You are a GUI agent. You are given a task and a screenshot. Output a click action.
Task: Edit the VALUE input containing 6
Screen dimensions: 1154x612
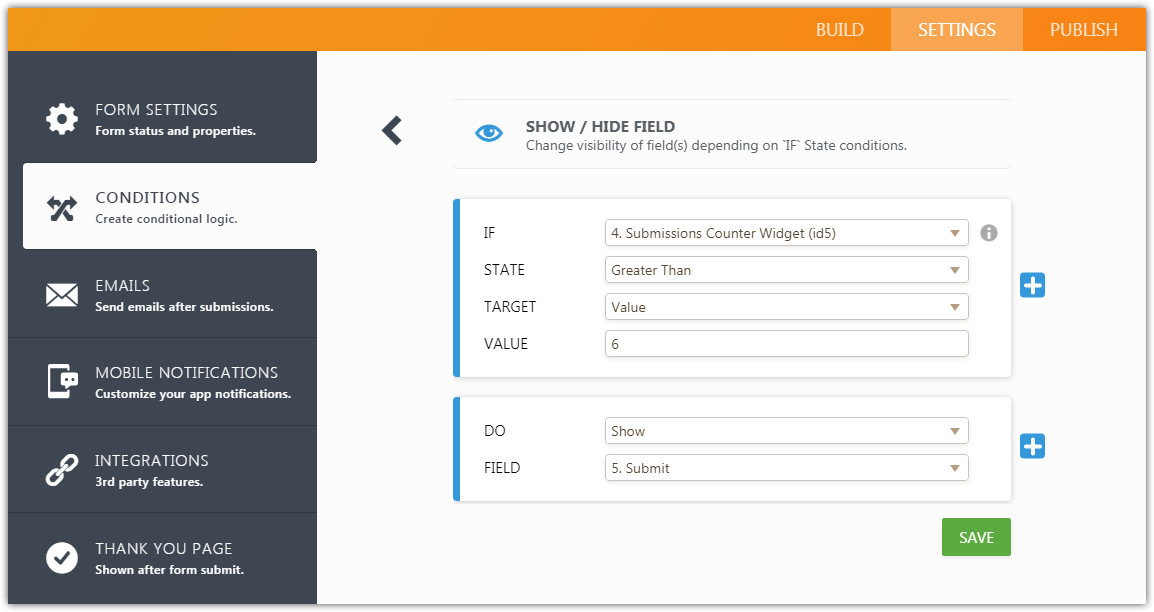click(786, 343)
